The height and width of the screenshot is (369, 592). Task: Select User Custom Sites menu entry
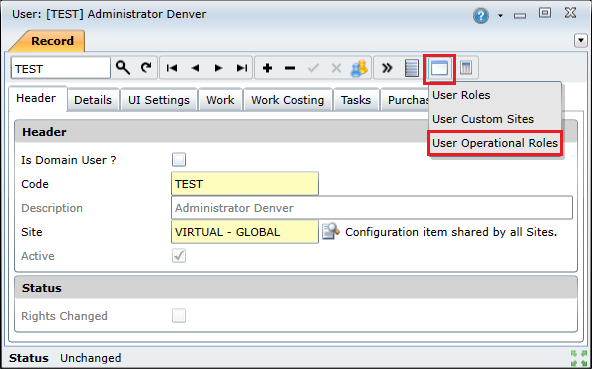click(x=495, y=119)
